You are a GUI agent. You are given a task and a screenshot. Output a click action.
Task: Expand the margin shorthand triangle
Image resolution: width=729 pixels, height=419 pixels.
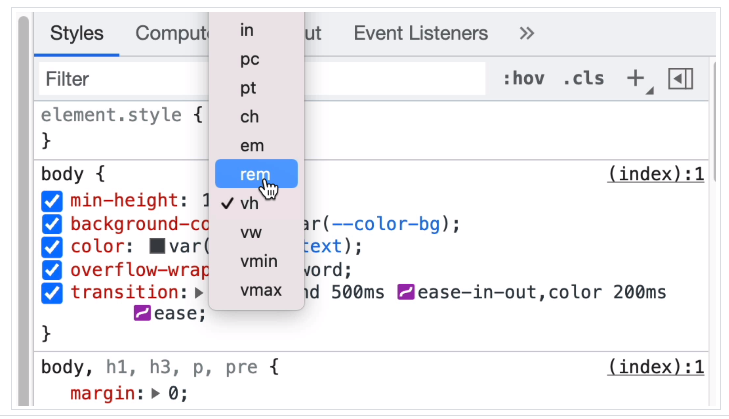pos(155,394)
